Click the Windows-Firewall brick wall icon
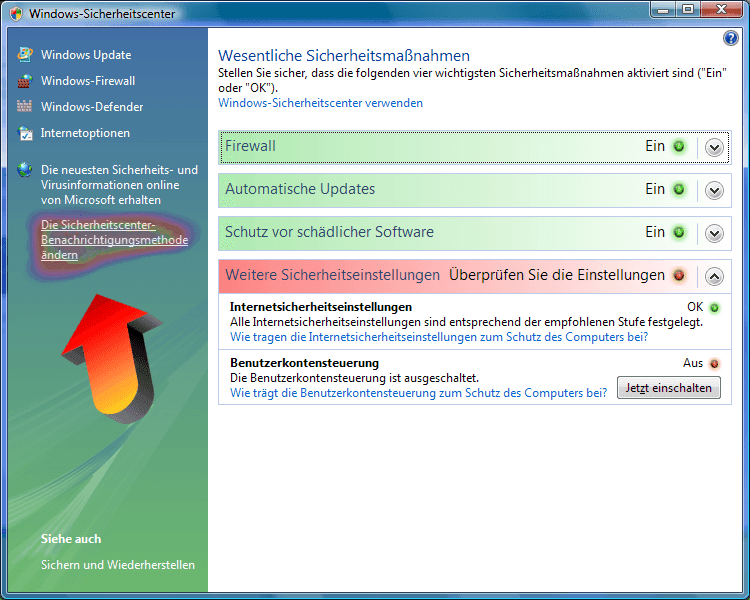The width and height of the screenshot is (750, 600). tap(25, 81)
